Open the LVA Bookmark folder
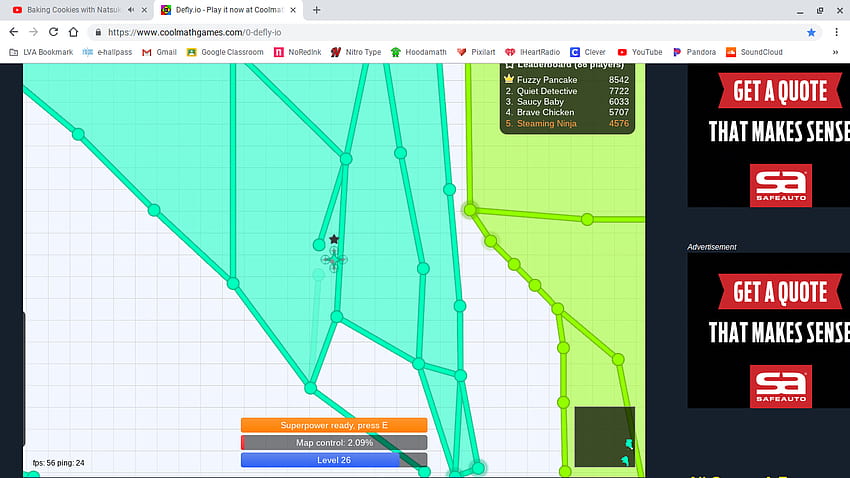Screen dimensions: 850x478 click(41, 52)
